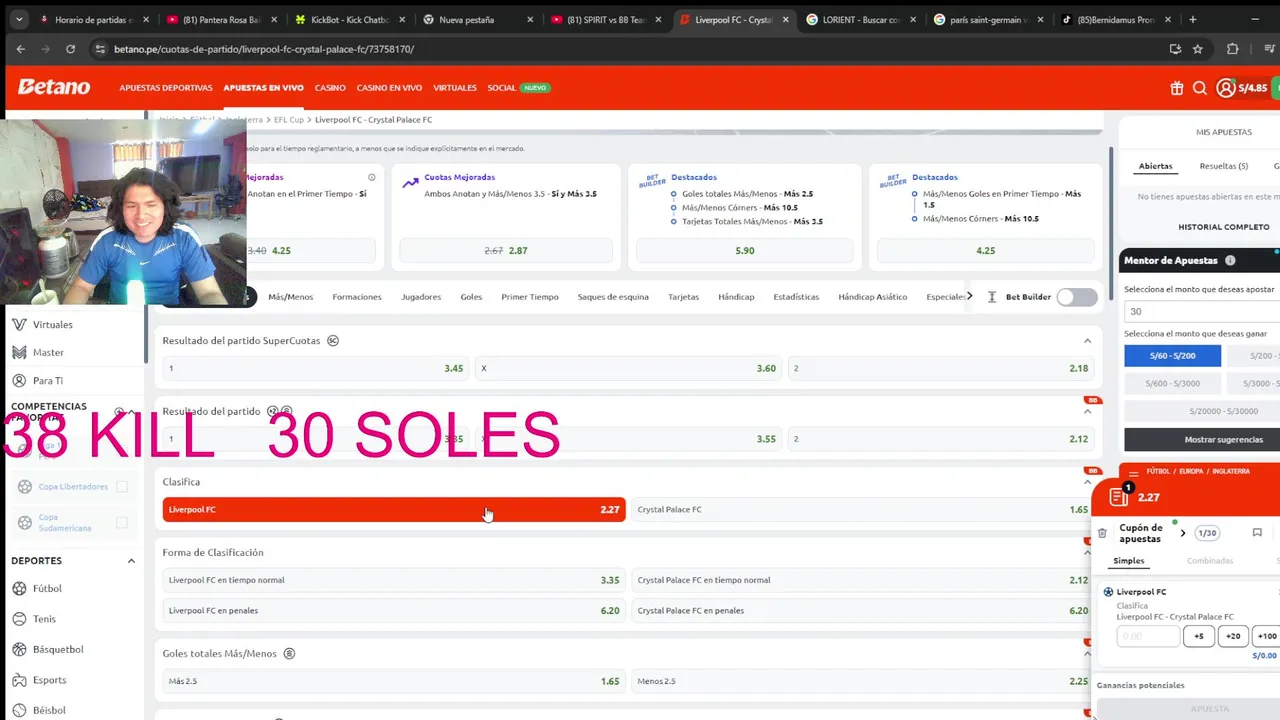This screenshot has width=1280, height=720.
Task: Click the Béisbol icon in sidebar
Action: 19,710
